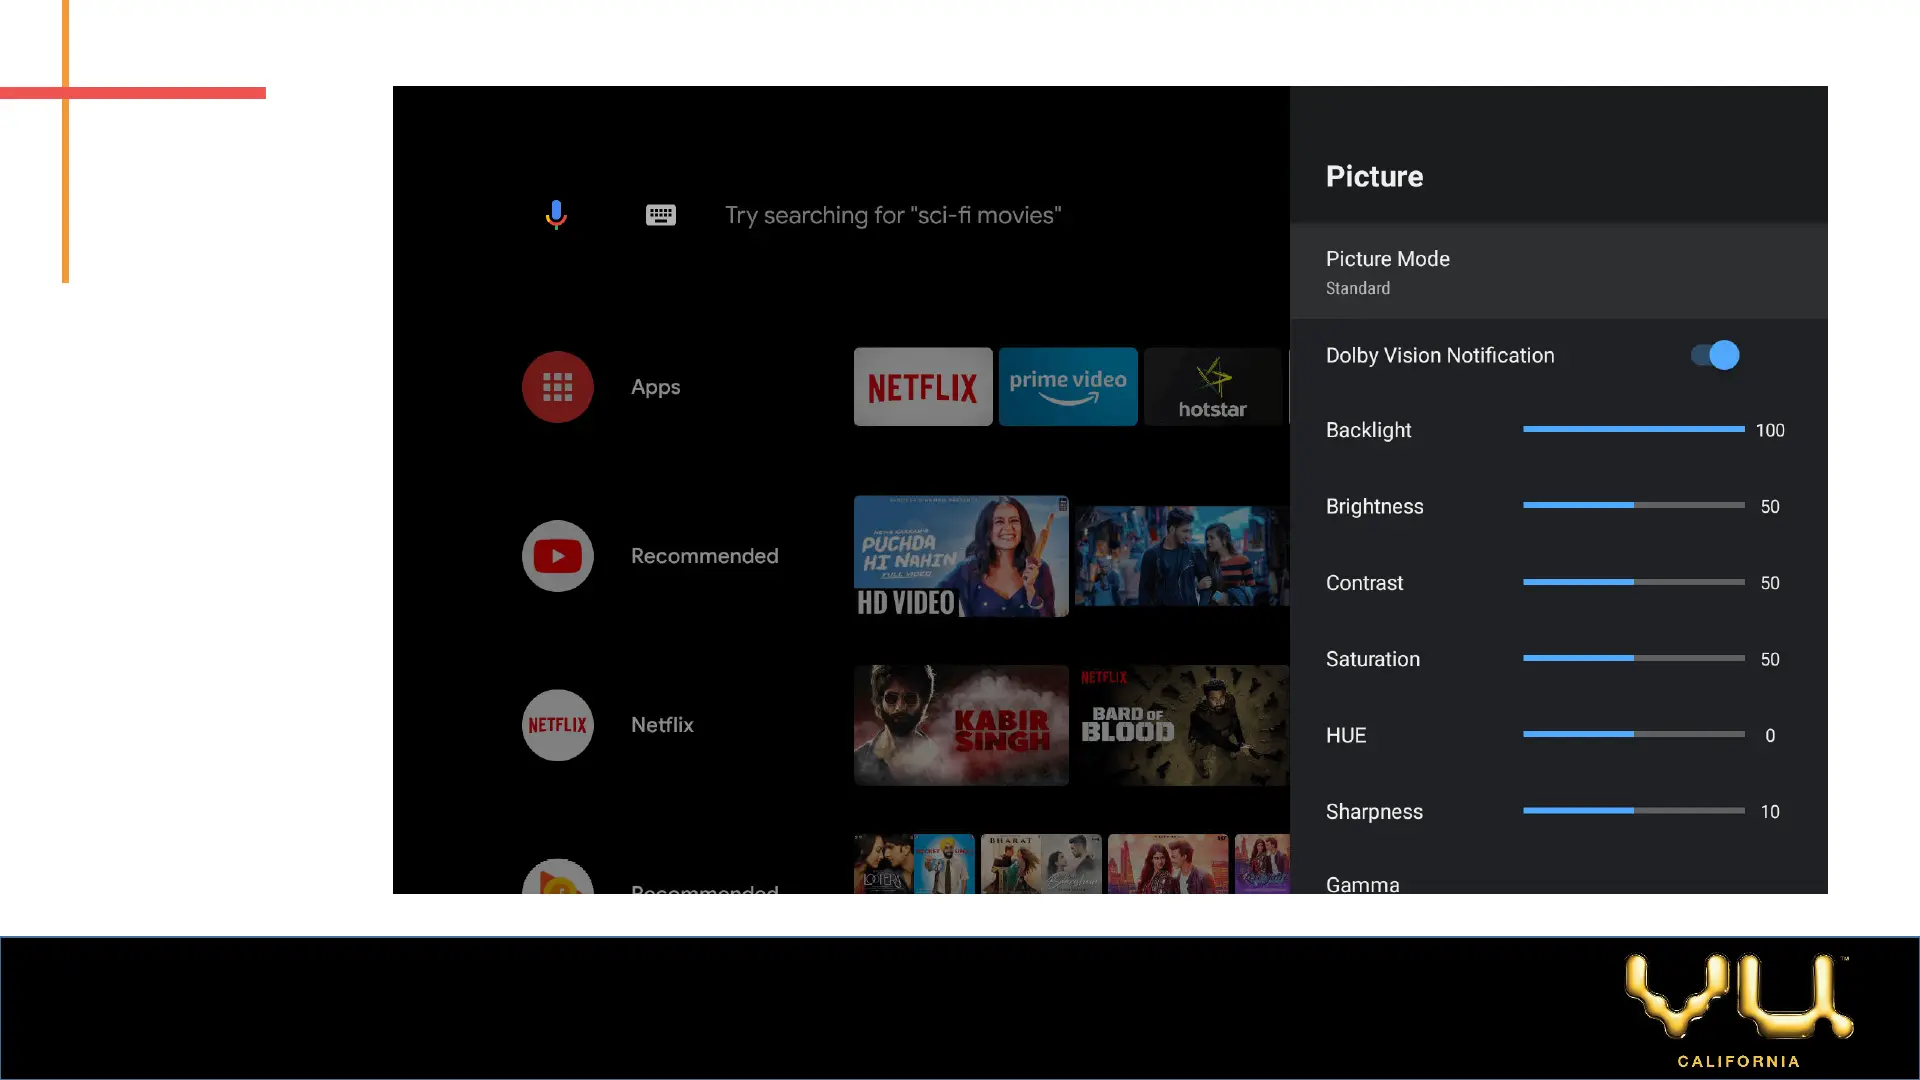Image resolution: width=1920 pixels, height=1080 pixels.
Task: Play the Puchda Hi Nahin video
Action: click(x=960, y=556)
